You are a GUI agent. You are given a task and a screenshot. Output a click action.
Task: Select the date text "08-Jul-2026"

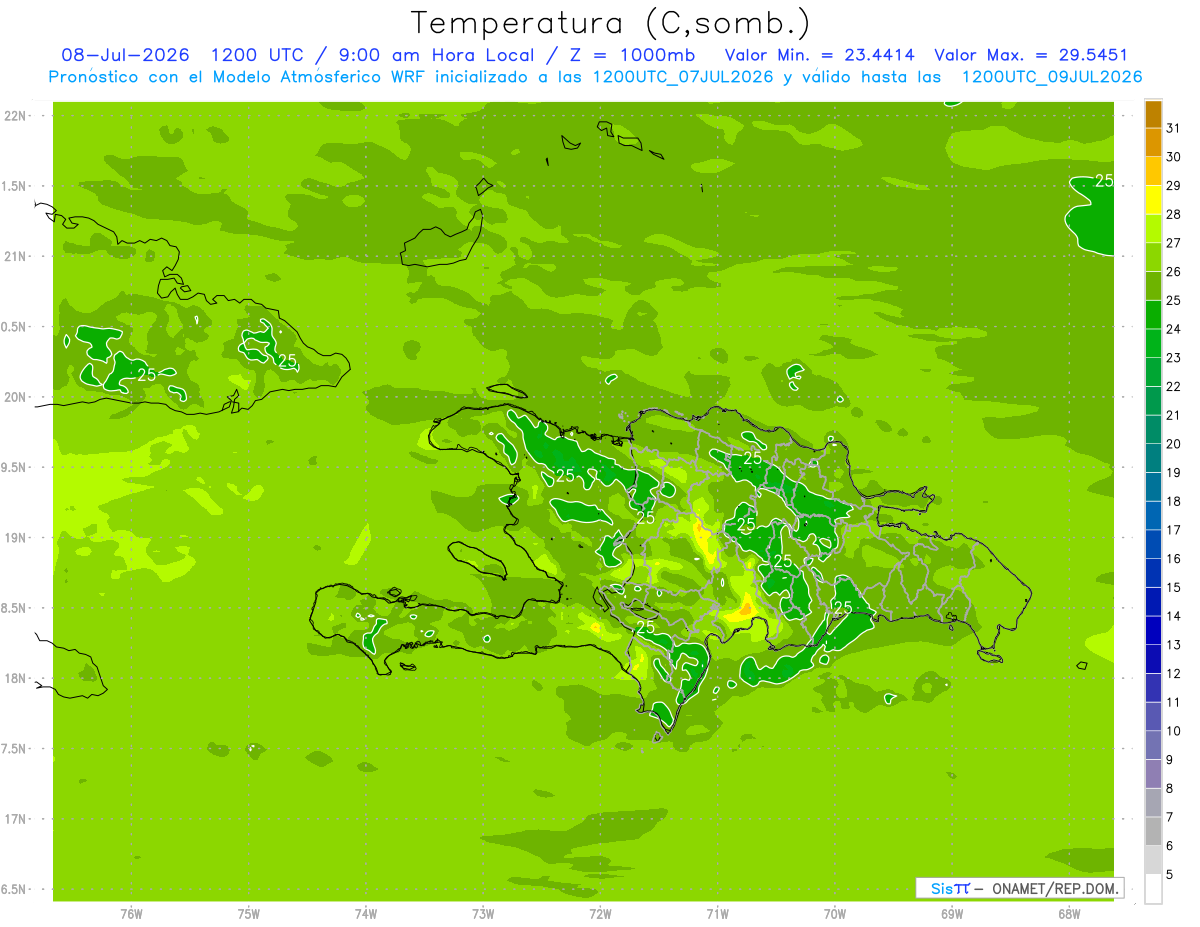tap(125, 55)
